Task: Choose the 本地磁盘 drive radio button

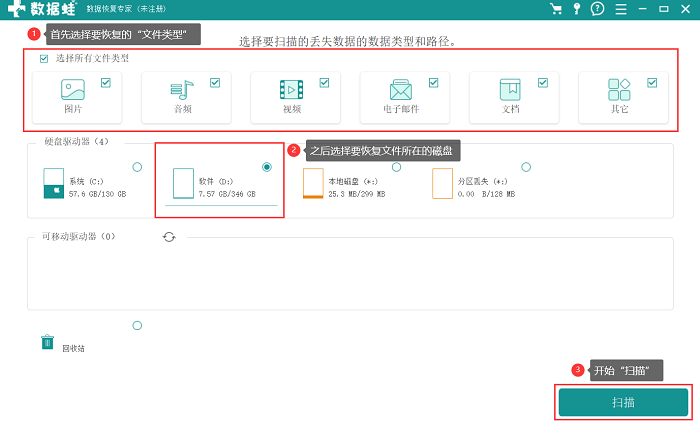Action: (x=396, y=167)
